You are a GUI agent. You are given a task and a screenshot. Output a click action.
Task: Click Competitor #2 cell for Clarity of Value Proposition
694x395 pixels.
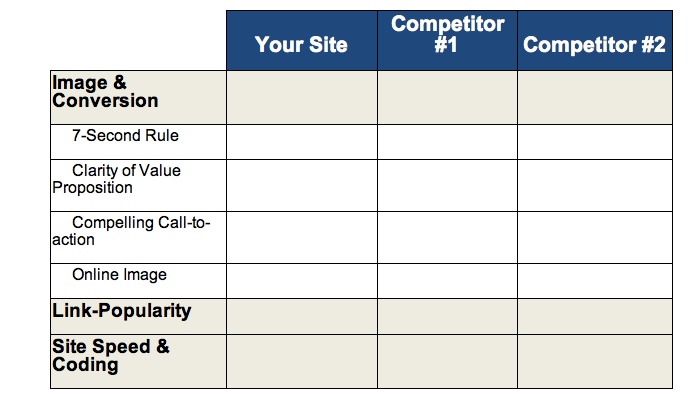pos(595,186)
